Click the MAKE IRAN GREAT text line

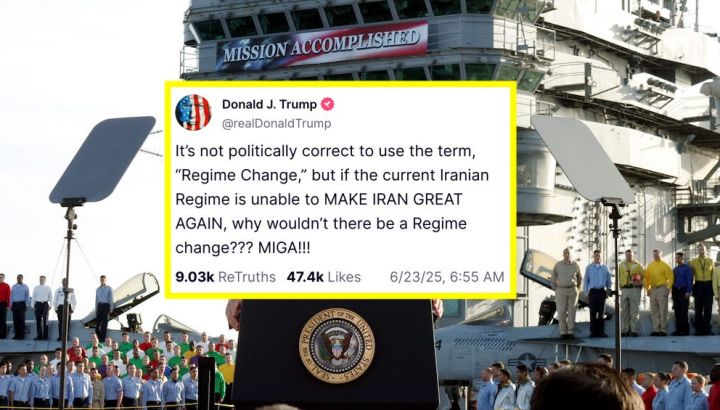tap(393, 200)
